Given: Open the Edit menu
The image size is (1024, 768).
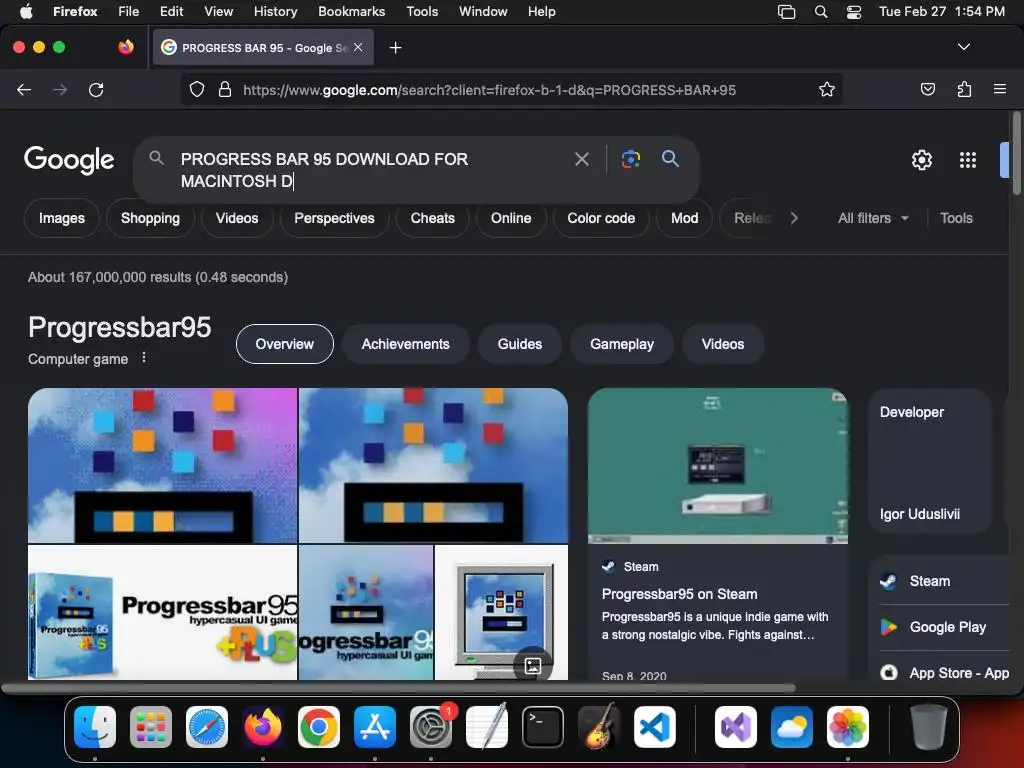Looking at the screenshot, I should point(171,12).
